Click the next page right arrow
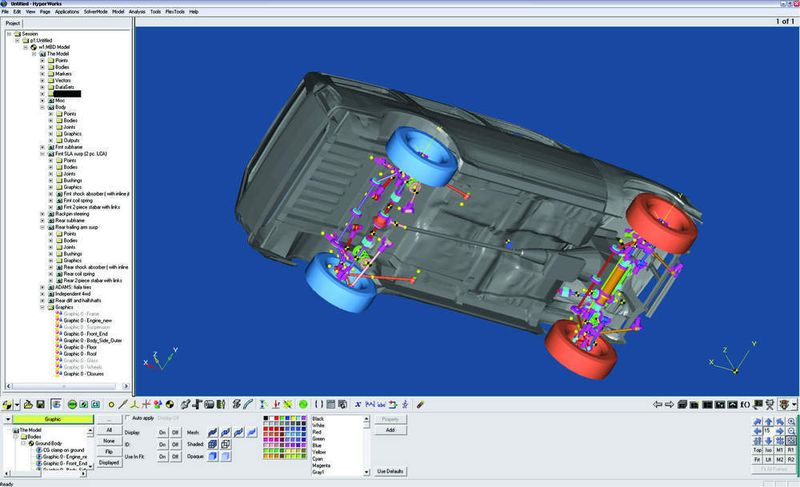 point(669,404)
